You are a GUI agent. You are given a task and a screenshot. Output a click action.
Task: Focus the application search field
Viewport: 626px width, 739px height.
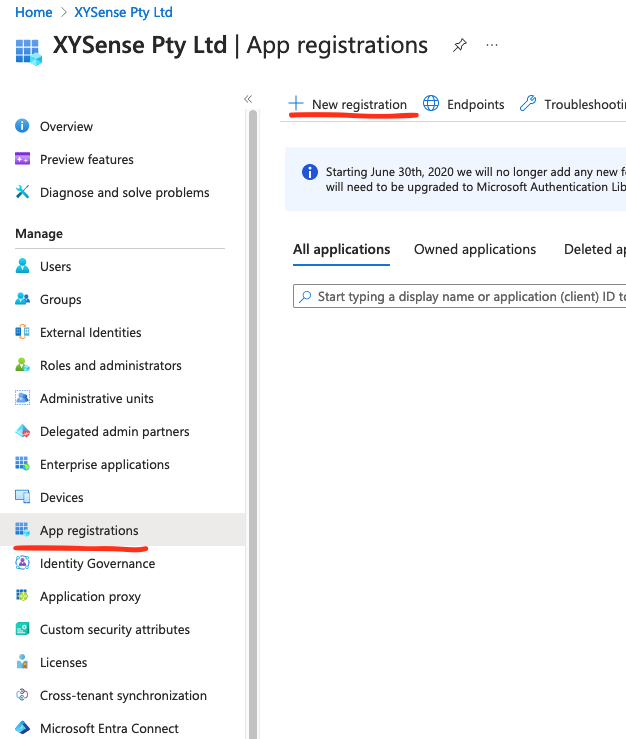point(460,296)
